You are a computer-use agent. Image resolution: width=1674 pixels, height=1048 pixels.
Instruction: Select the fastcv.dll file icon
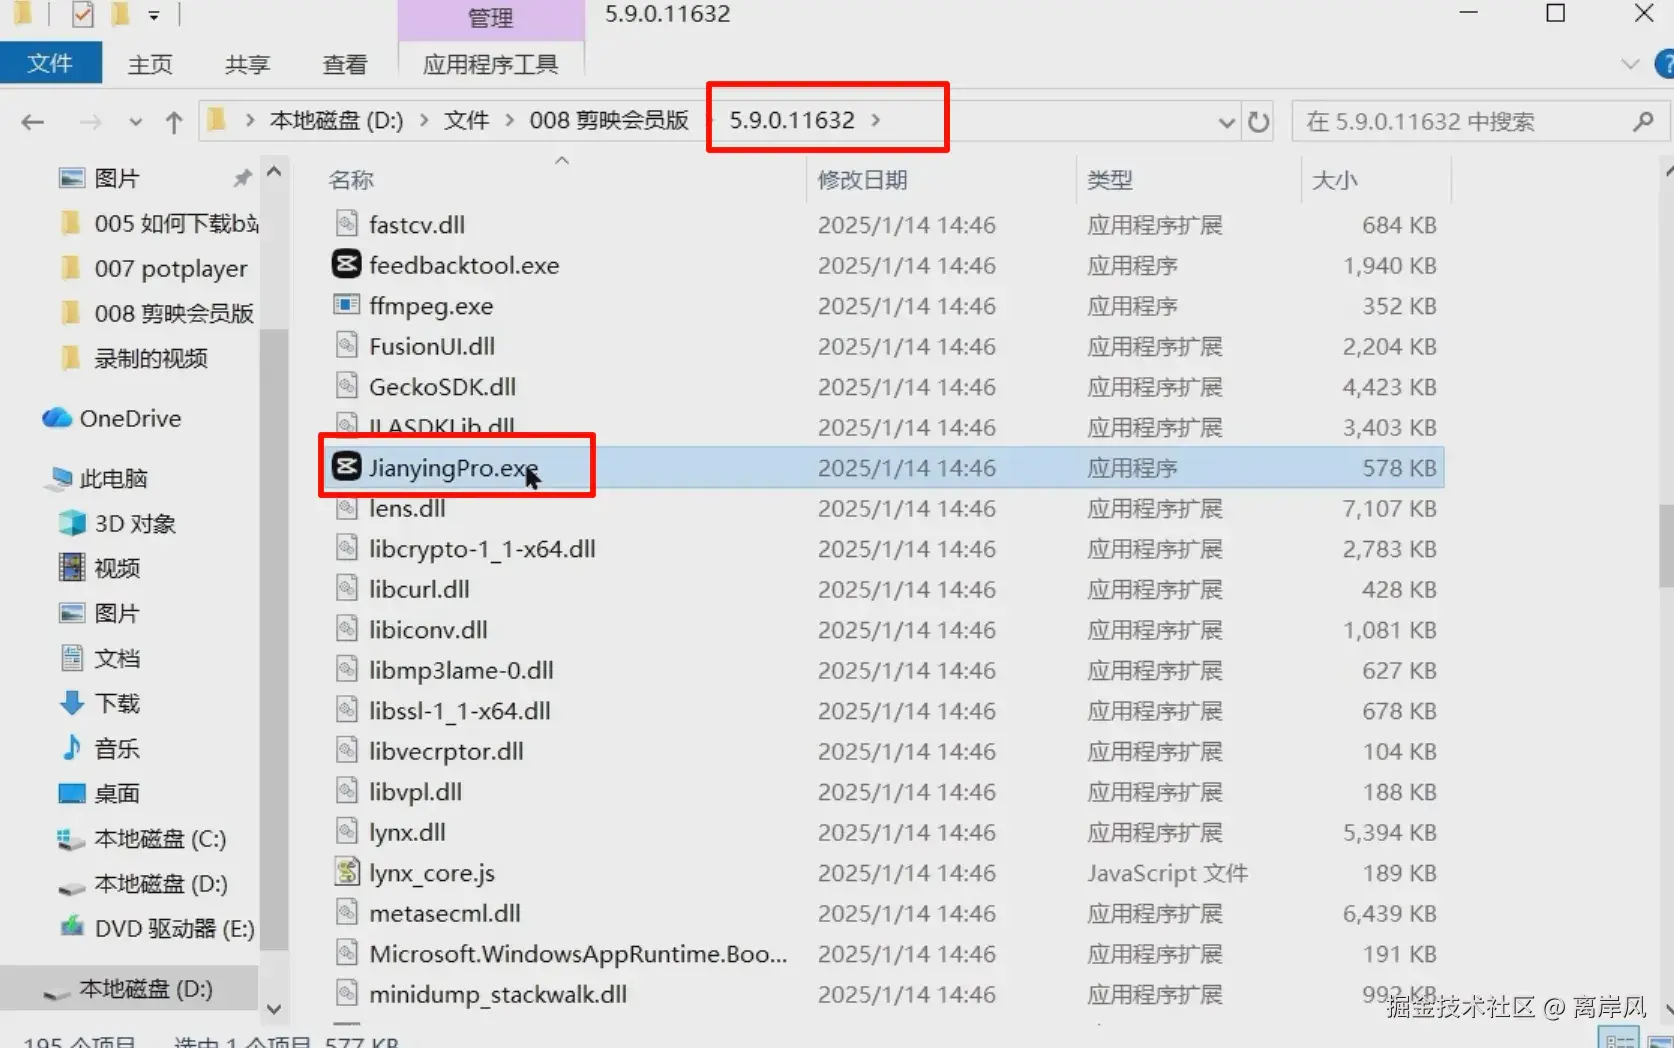(x=346, y=224)
